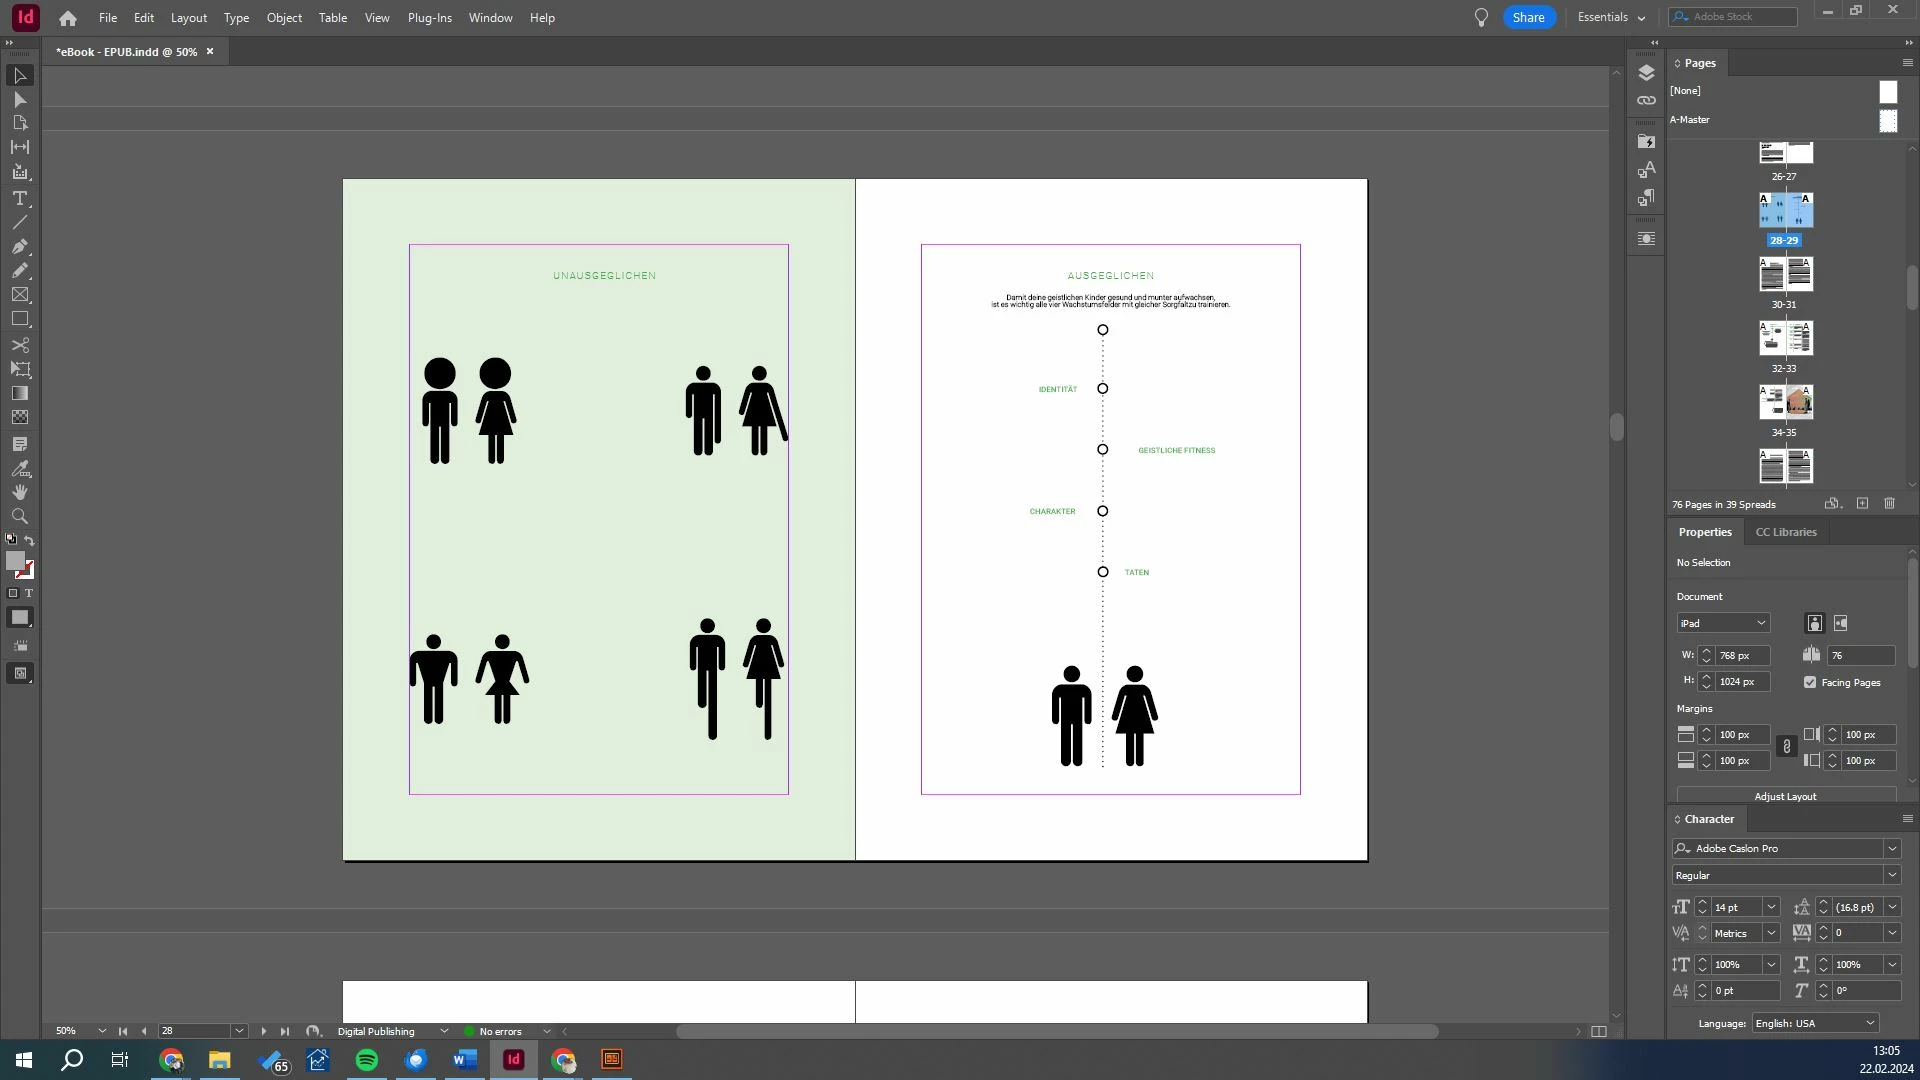1920x1080 pixels.
Task: Switch to the CC Libraries tab
Action: (1785, 532)
